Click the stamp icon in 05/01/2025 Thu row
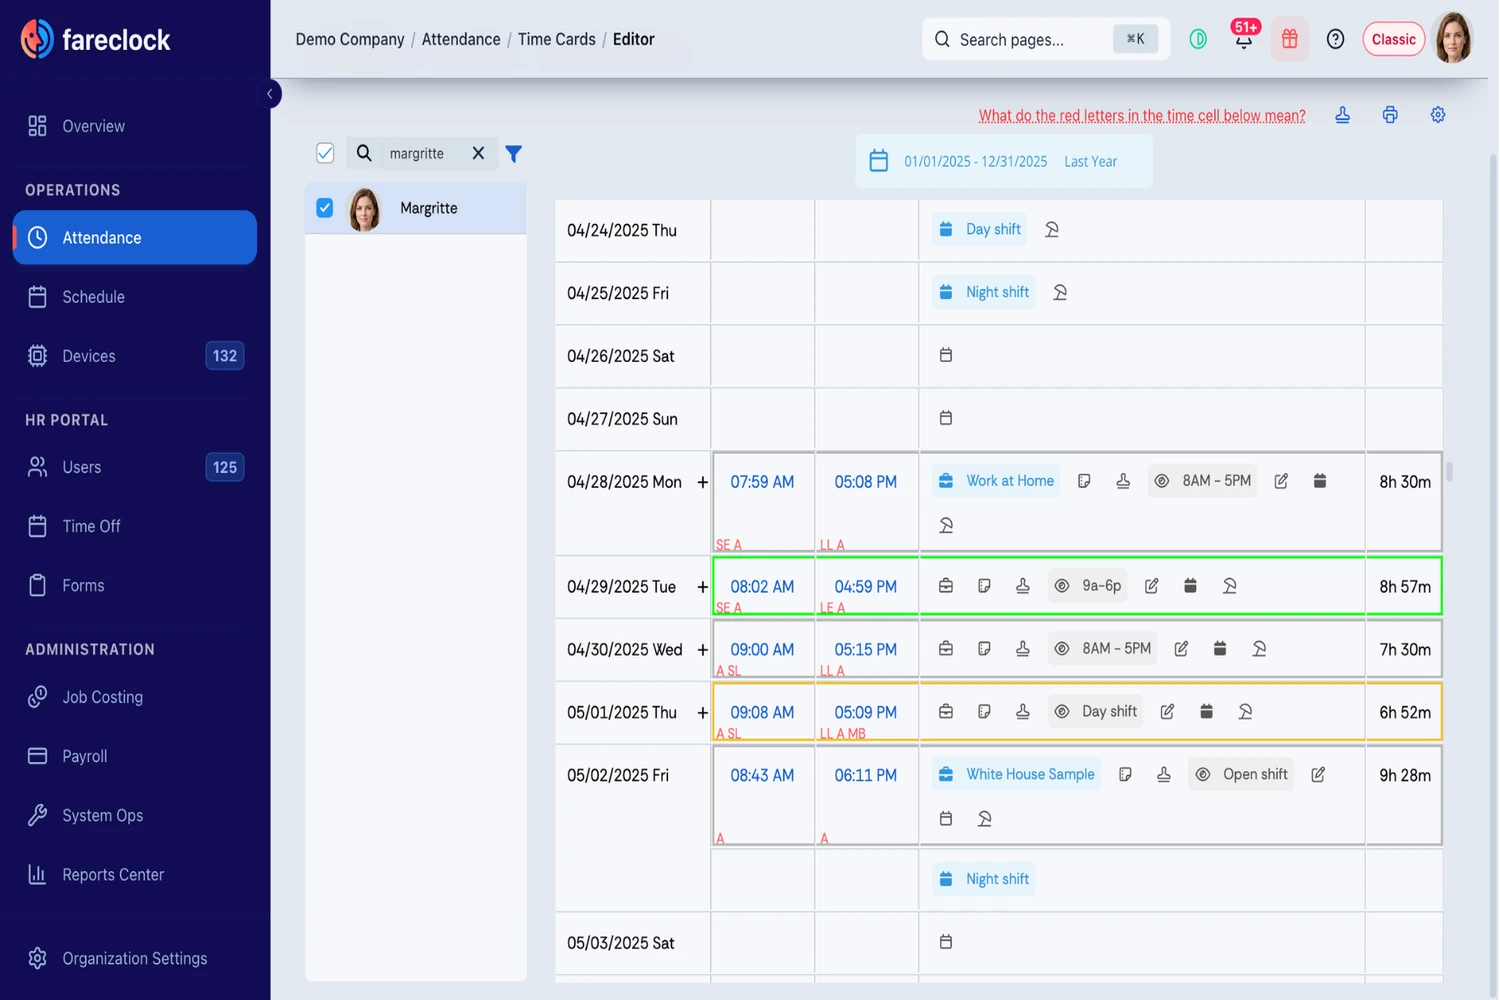This screenshot has height=1000, width=1500. [x=1023, y=712]
